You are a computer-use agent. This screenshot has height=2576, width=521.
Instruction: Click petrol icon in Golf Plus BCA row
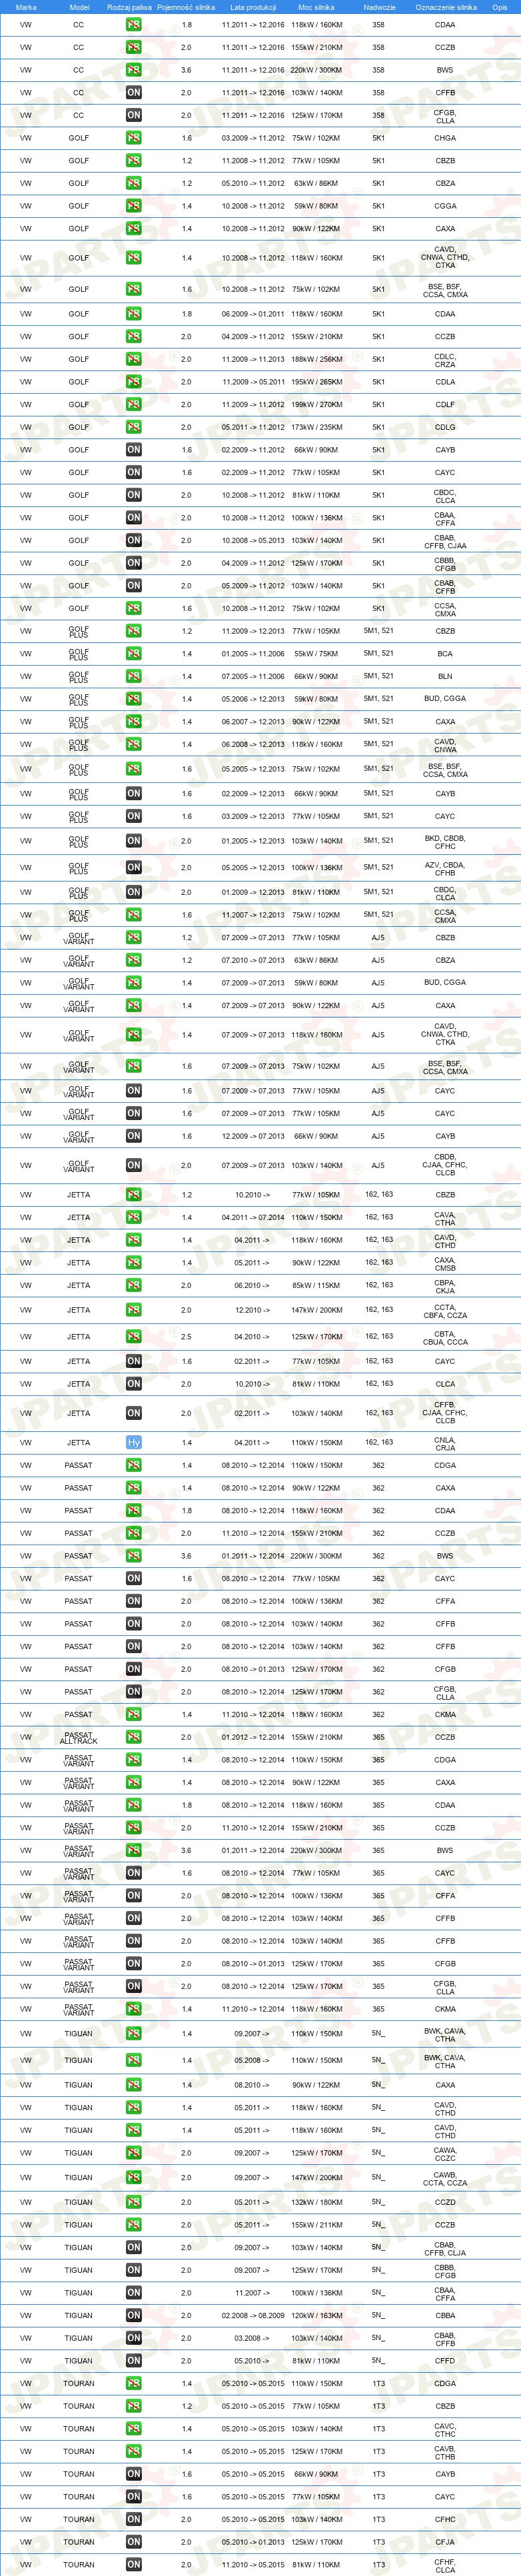(x=134, y=654)
